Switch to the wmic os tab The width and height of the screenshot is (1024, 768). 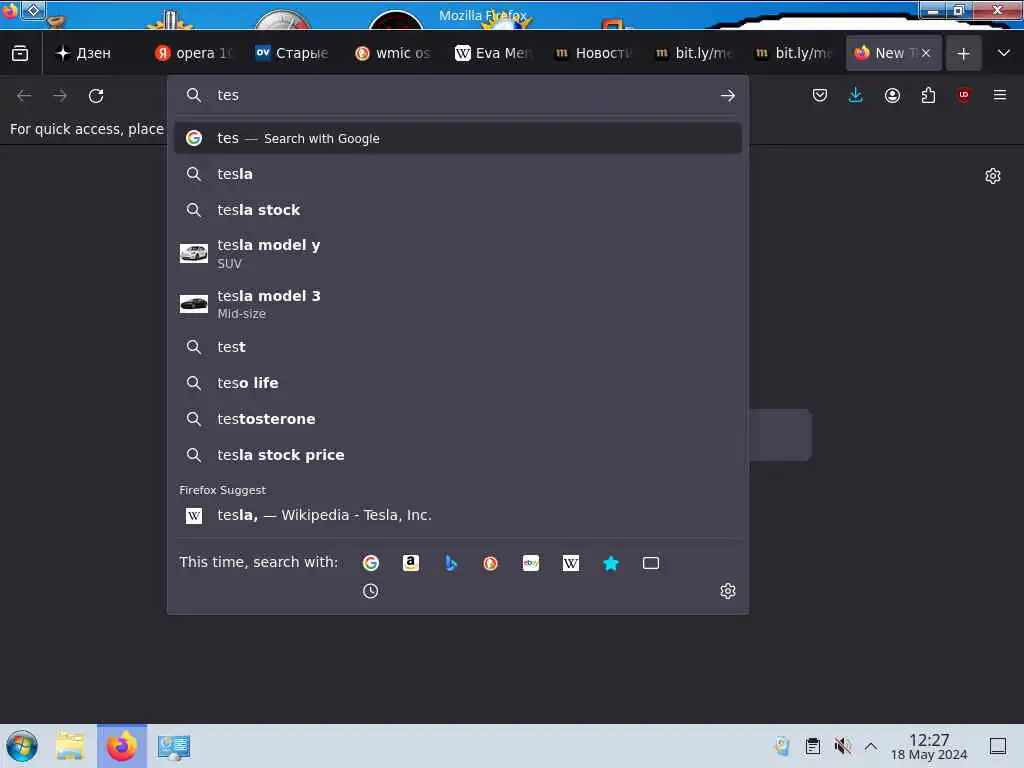393,53
